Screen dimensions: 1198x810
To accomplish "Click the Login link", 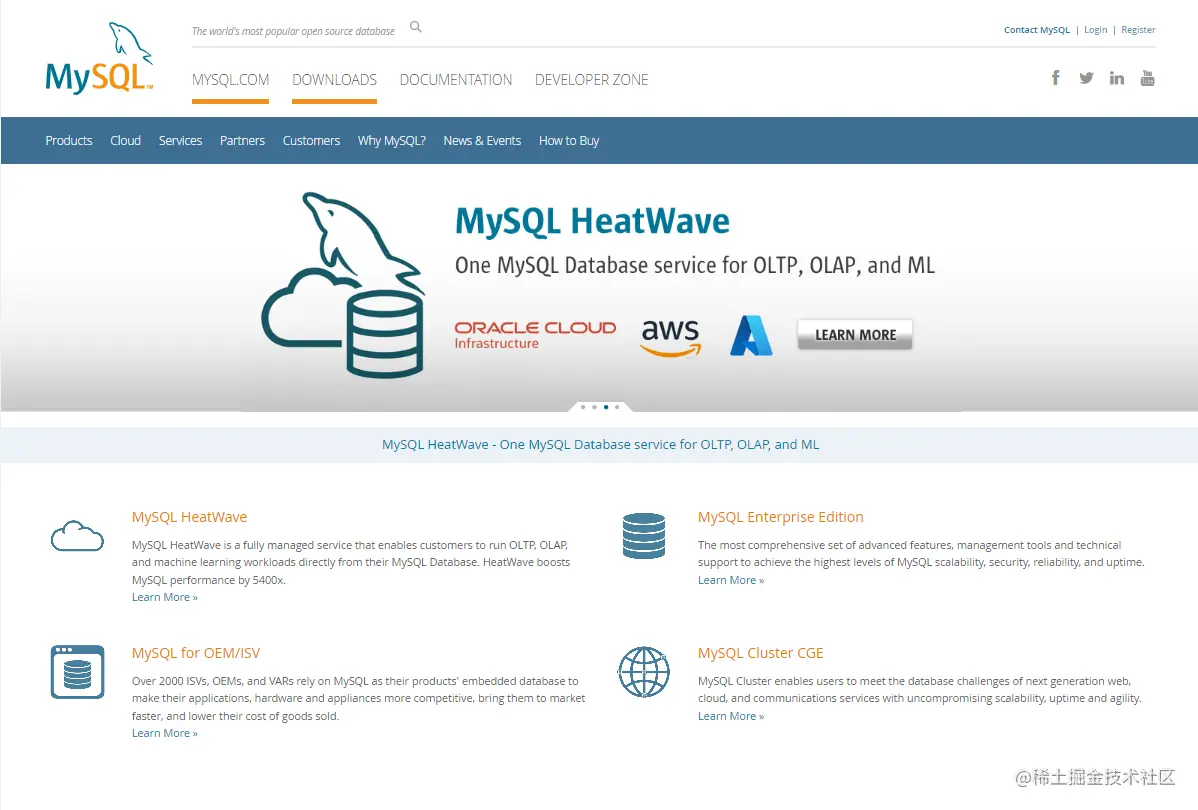I will (1096, 30).
